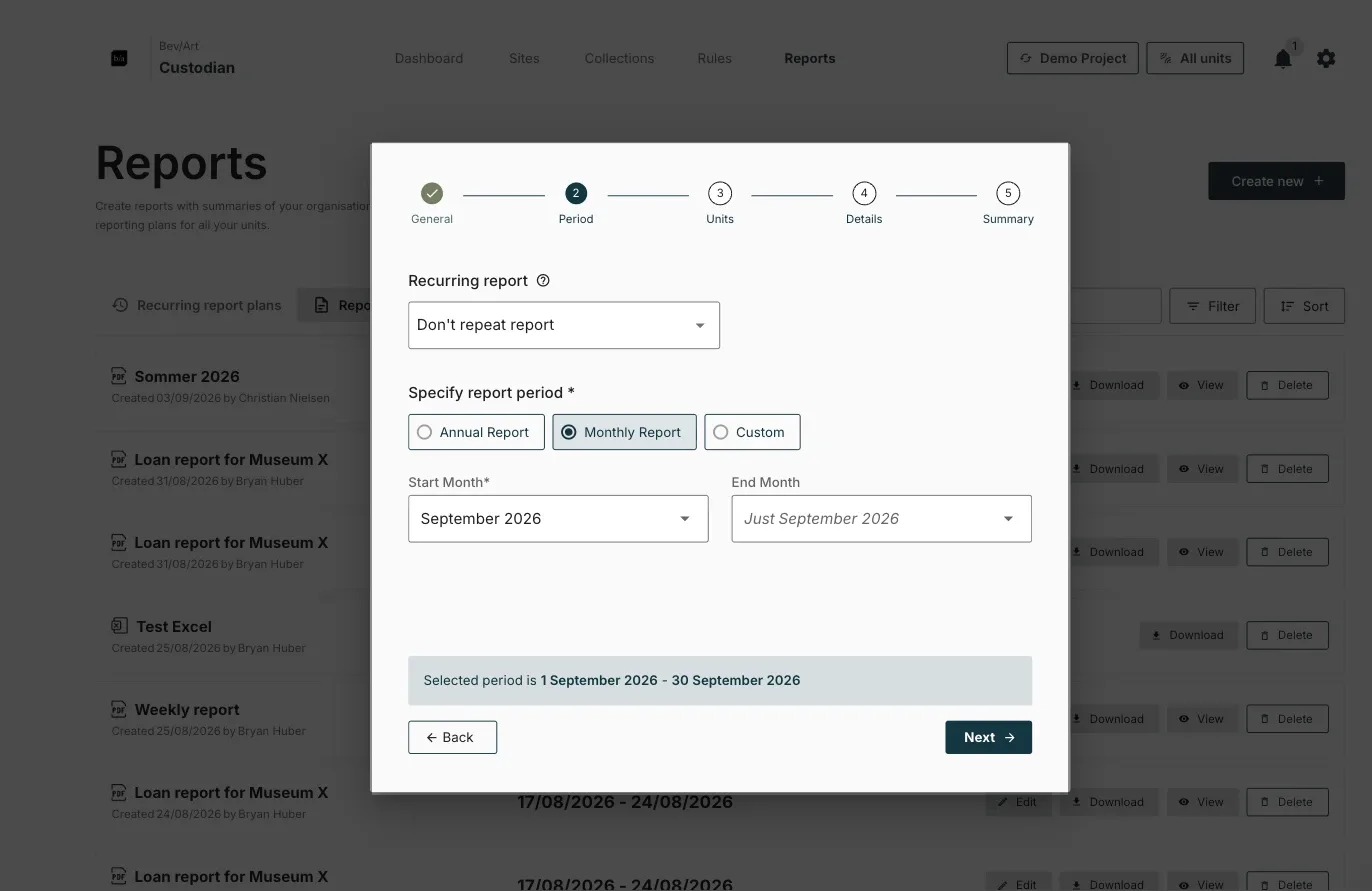Open the Start Month dropdown
Screen dimensions: 1372x891
[x=558, y=519]
